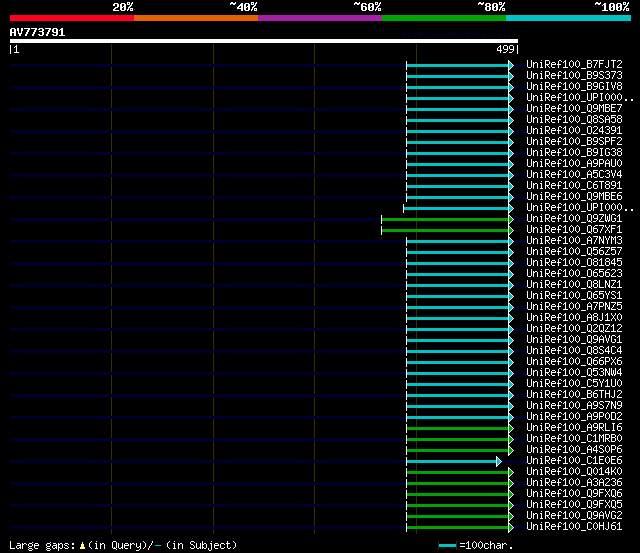The height and width of the screenshot is (553, 640).
Task: Click the cyan =100char. scale legend bar
Action: click(447, 546)
